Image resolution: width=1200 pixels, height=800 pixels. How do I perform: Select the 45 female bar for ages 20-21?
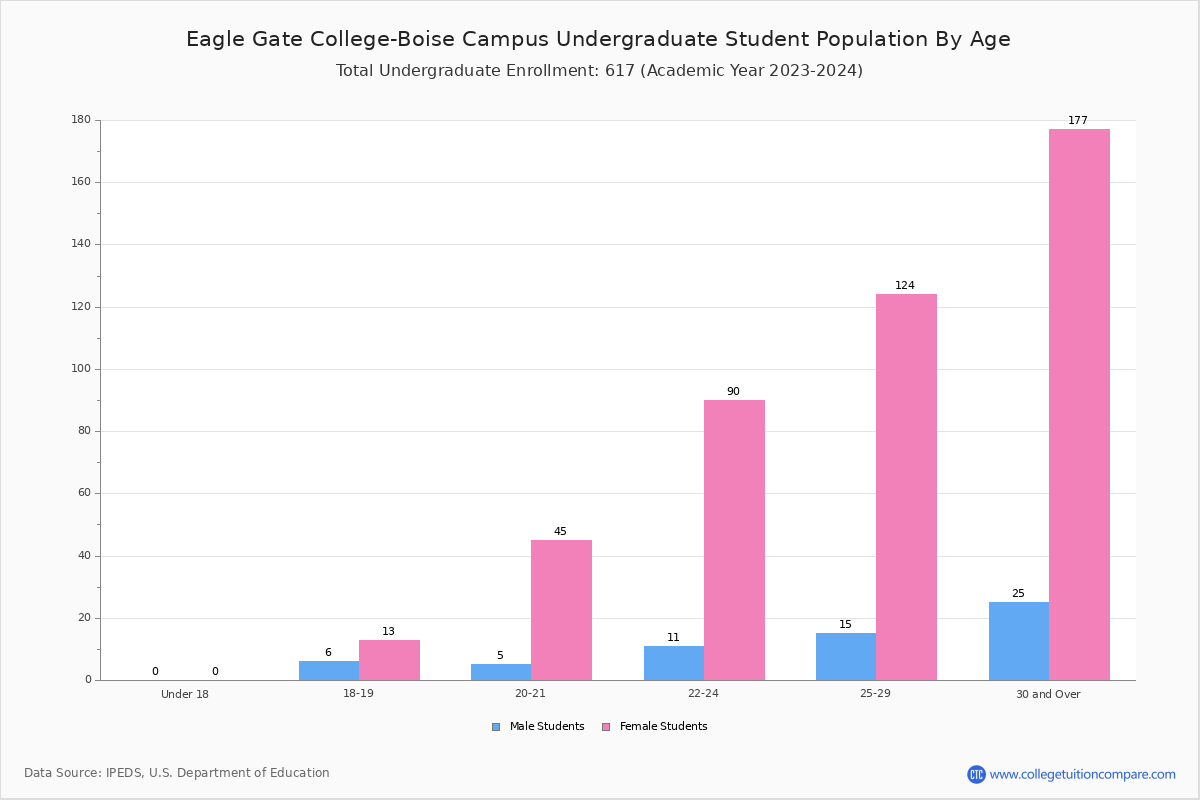tap(561, 610)
